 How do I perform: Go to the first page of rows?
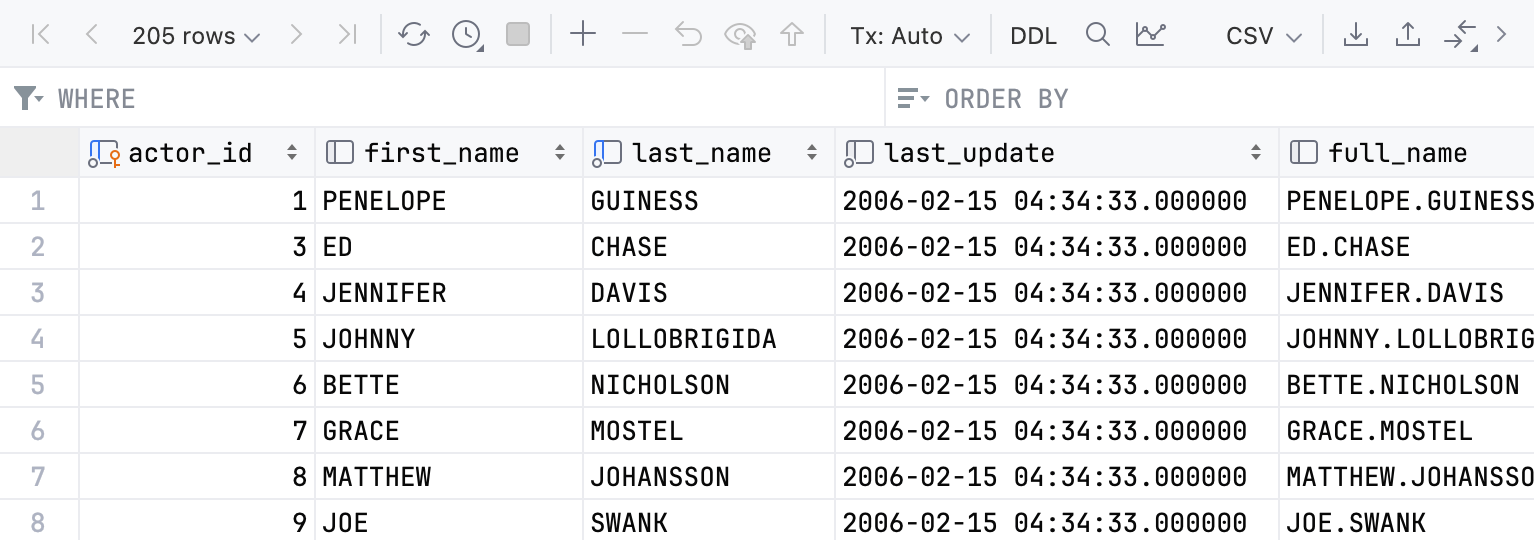point(41,35)
